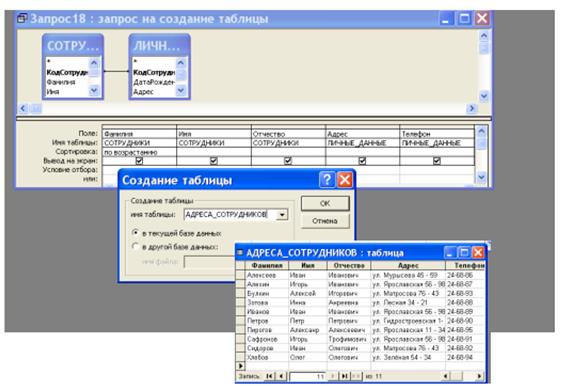Viewport: 567px width, 386px height.
Task: Click the table horizontal scrollbar thumb
Action: 457,376
